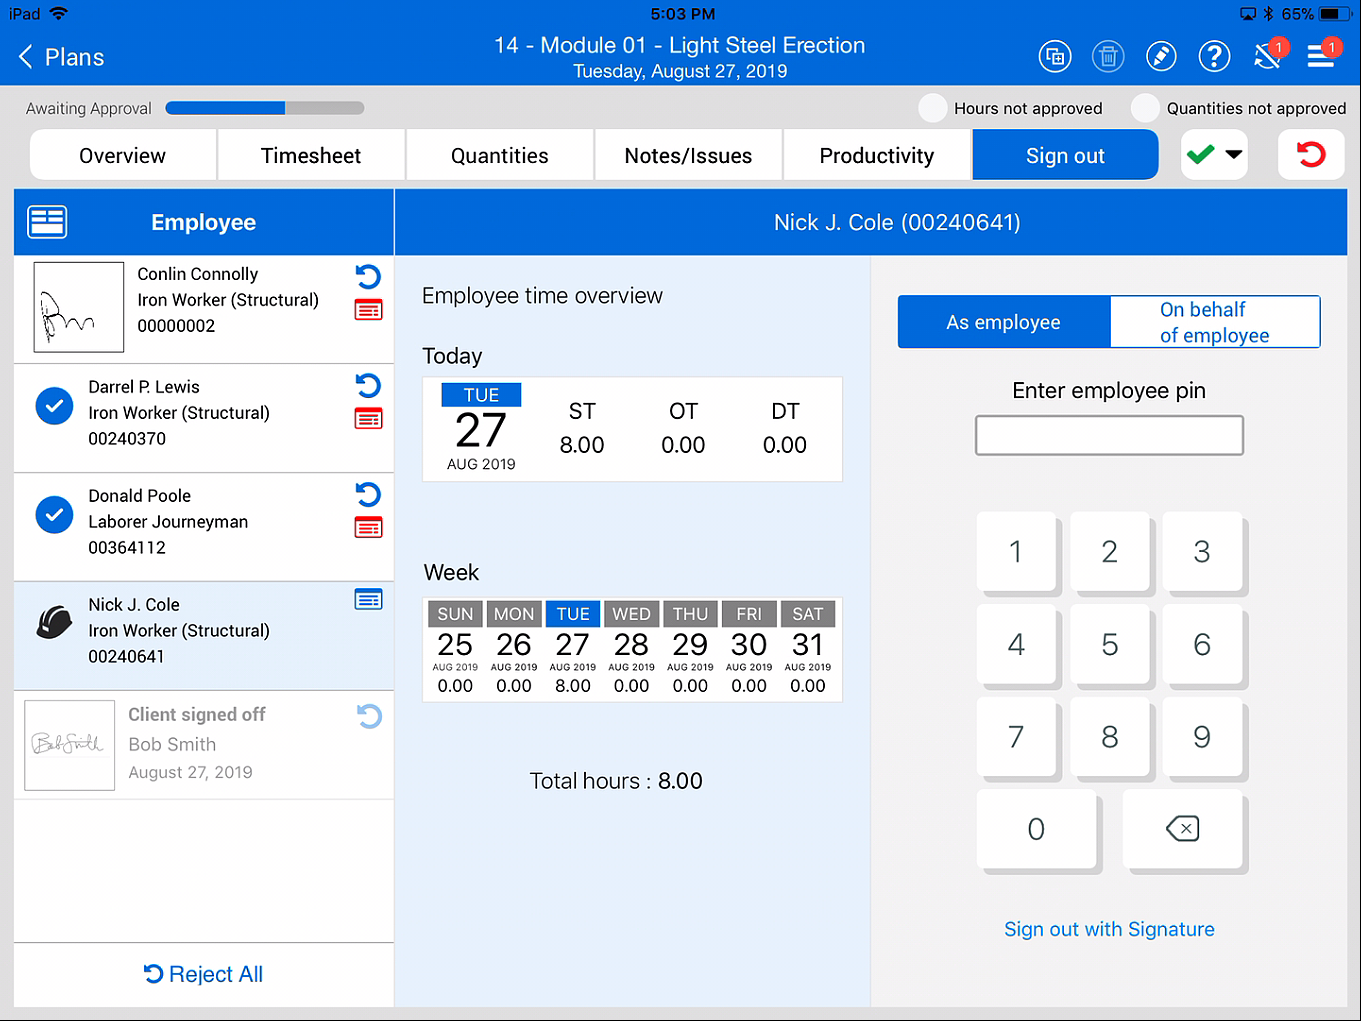Open the edit pencil icon in header
This screenshot has width=1361, height=1021.
coord(1161,56)
